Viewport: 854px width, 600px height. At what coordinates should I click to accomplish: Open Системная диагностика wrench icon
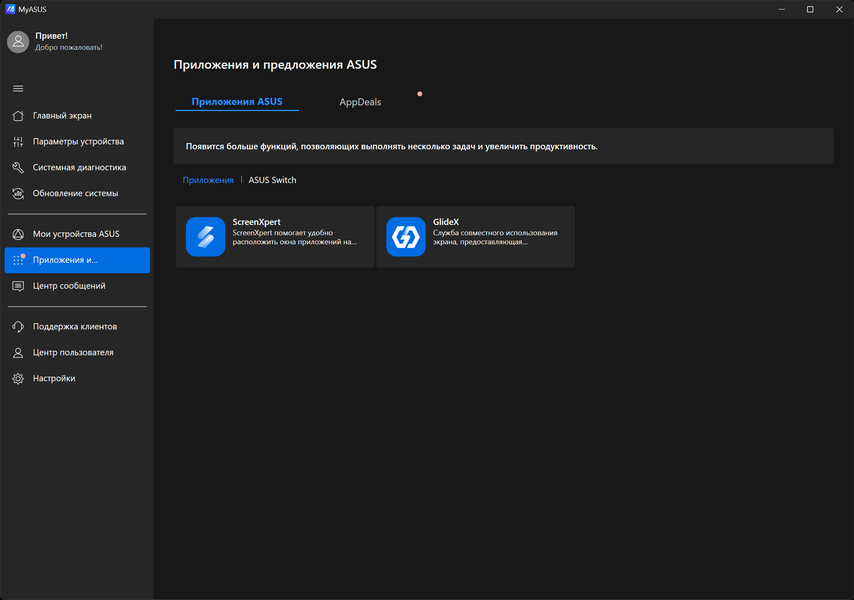pos(18,168)
